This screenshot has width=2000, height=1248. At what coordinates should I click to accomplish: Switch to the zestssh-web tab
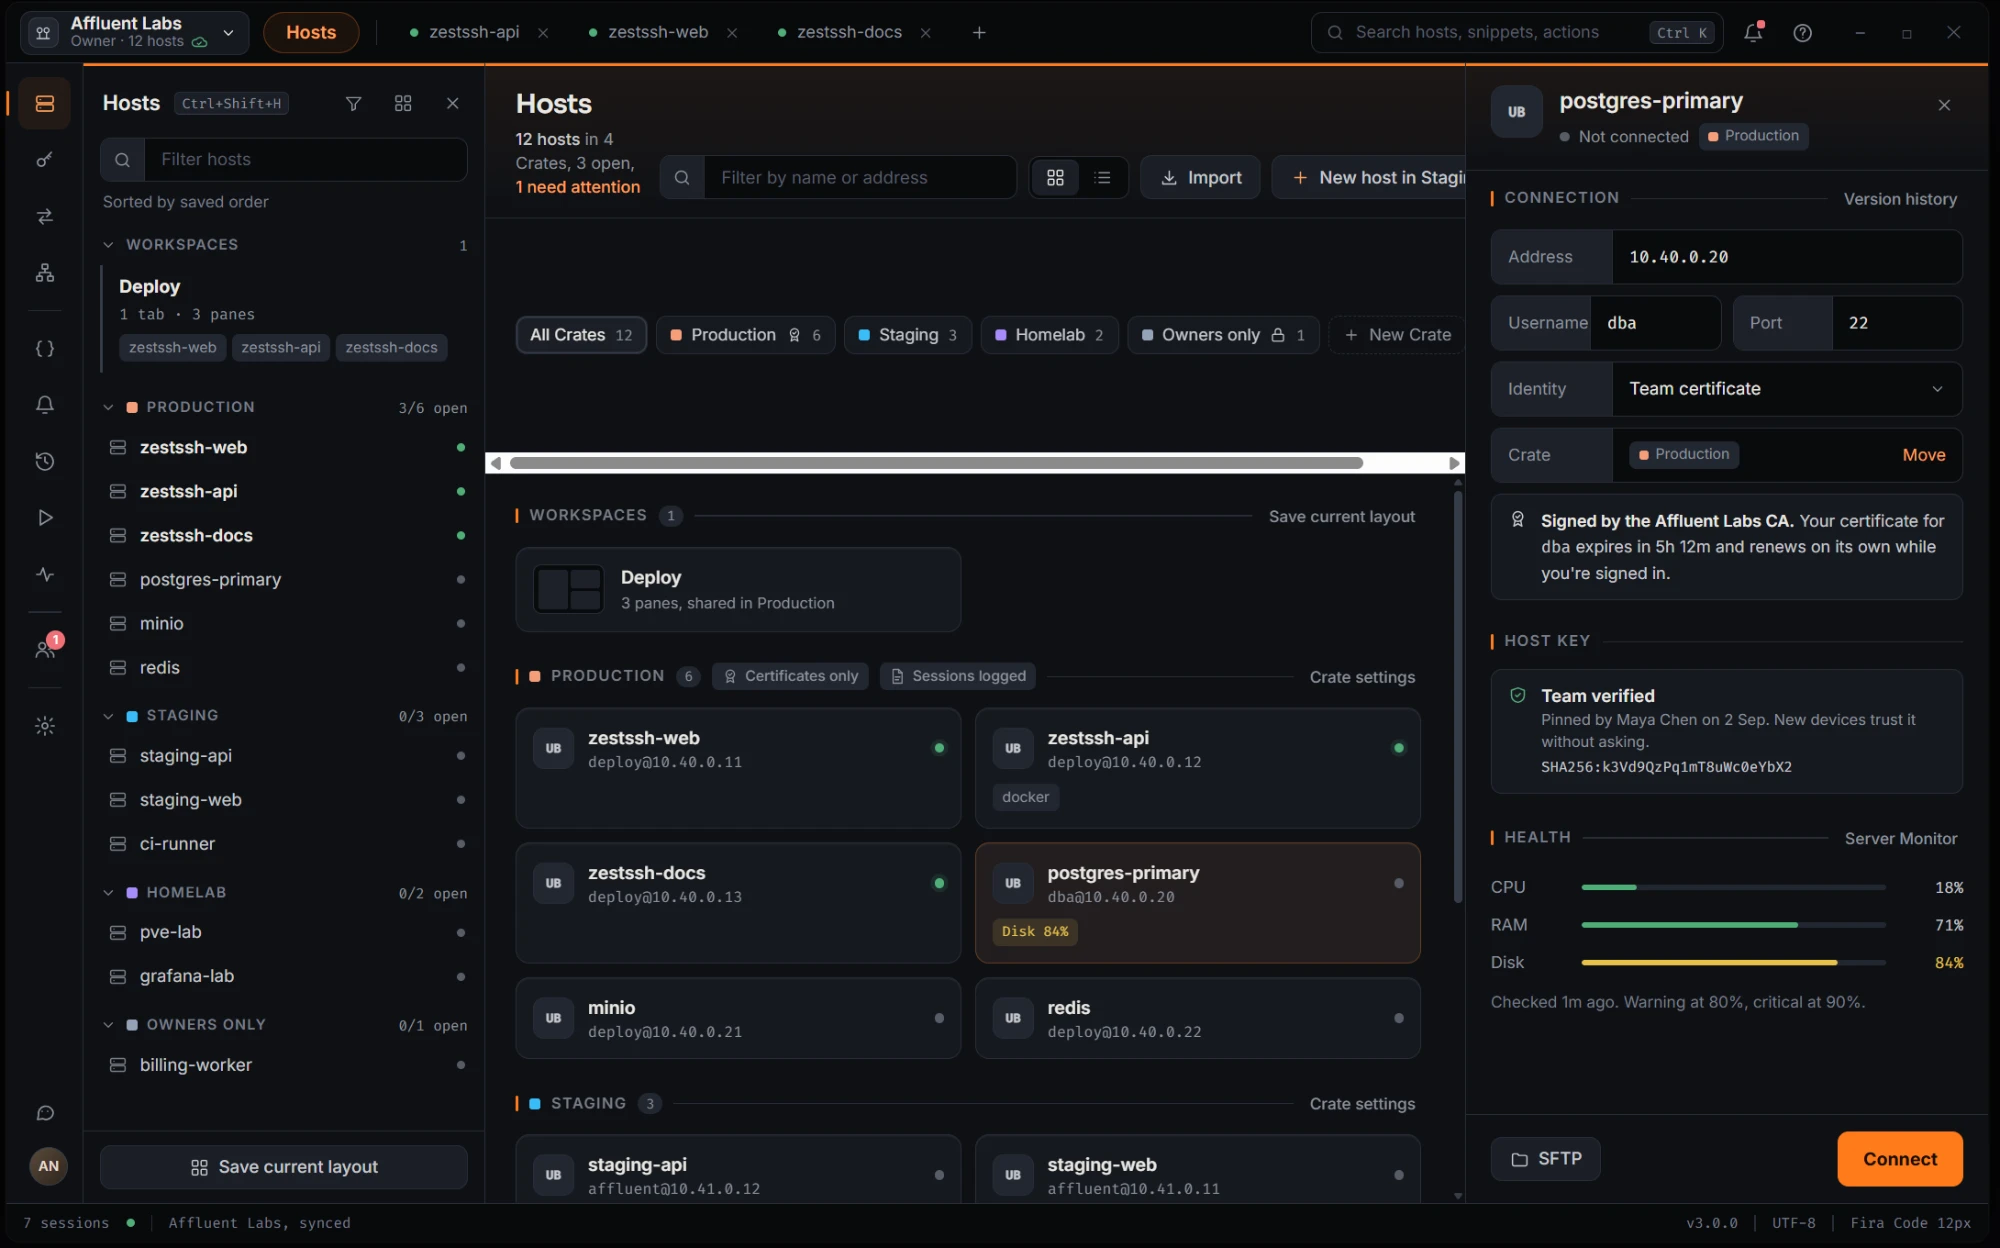coord(658,32)
